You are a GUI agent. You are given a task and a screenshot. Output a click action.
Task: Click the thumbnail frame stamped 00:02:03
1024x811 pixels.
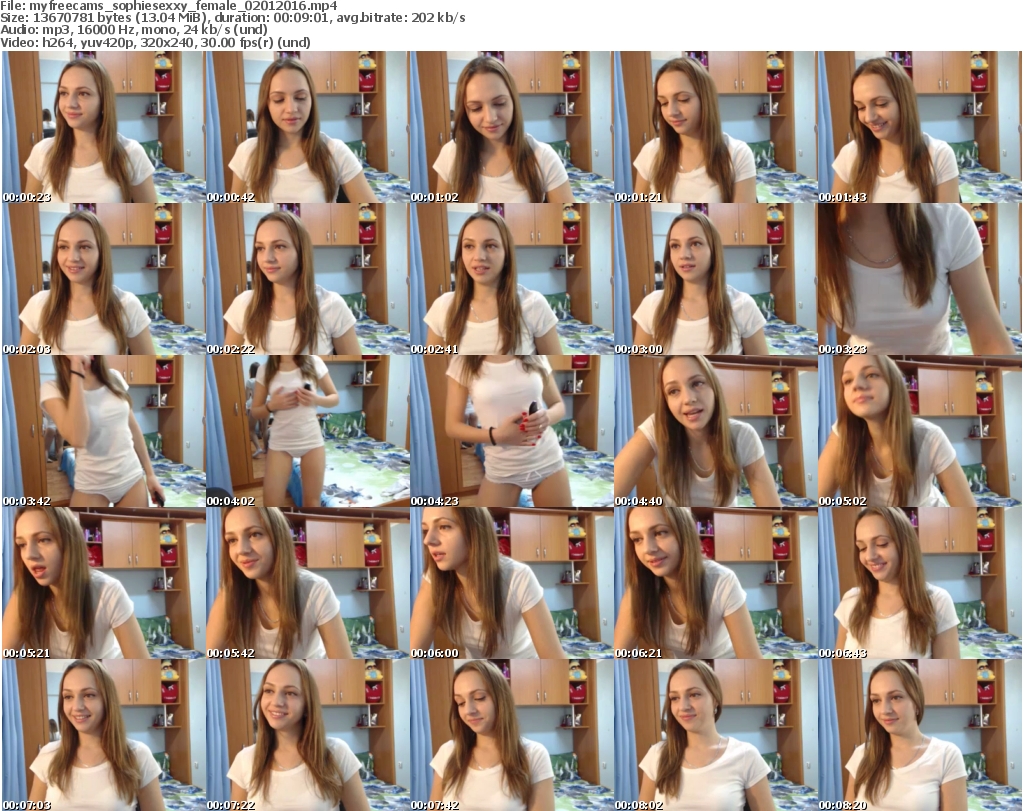[104, 279]
